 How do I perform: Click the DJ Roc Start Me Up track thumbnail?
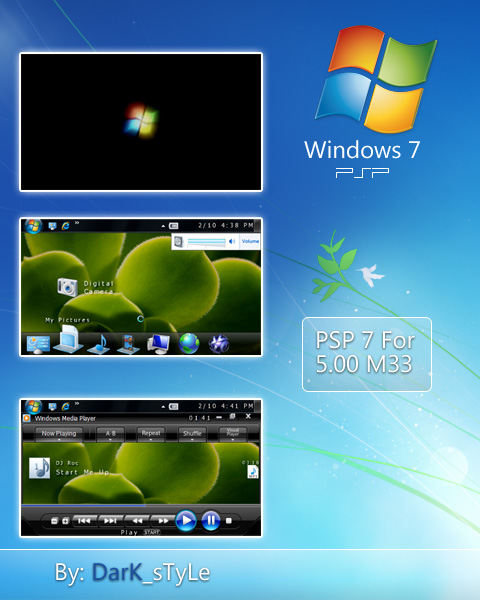[40, 468]
